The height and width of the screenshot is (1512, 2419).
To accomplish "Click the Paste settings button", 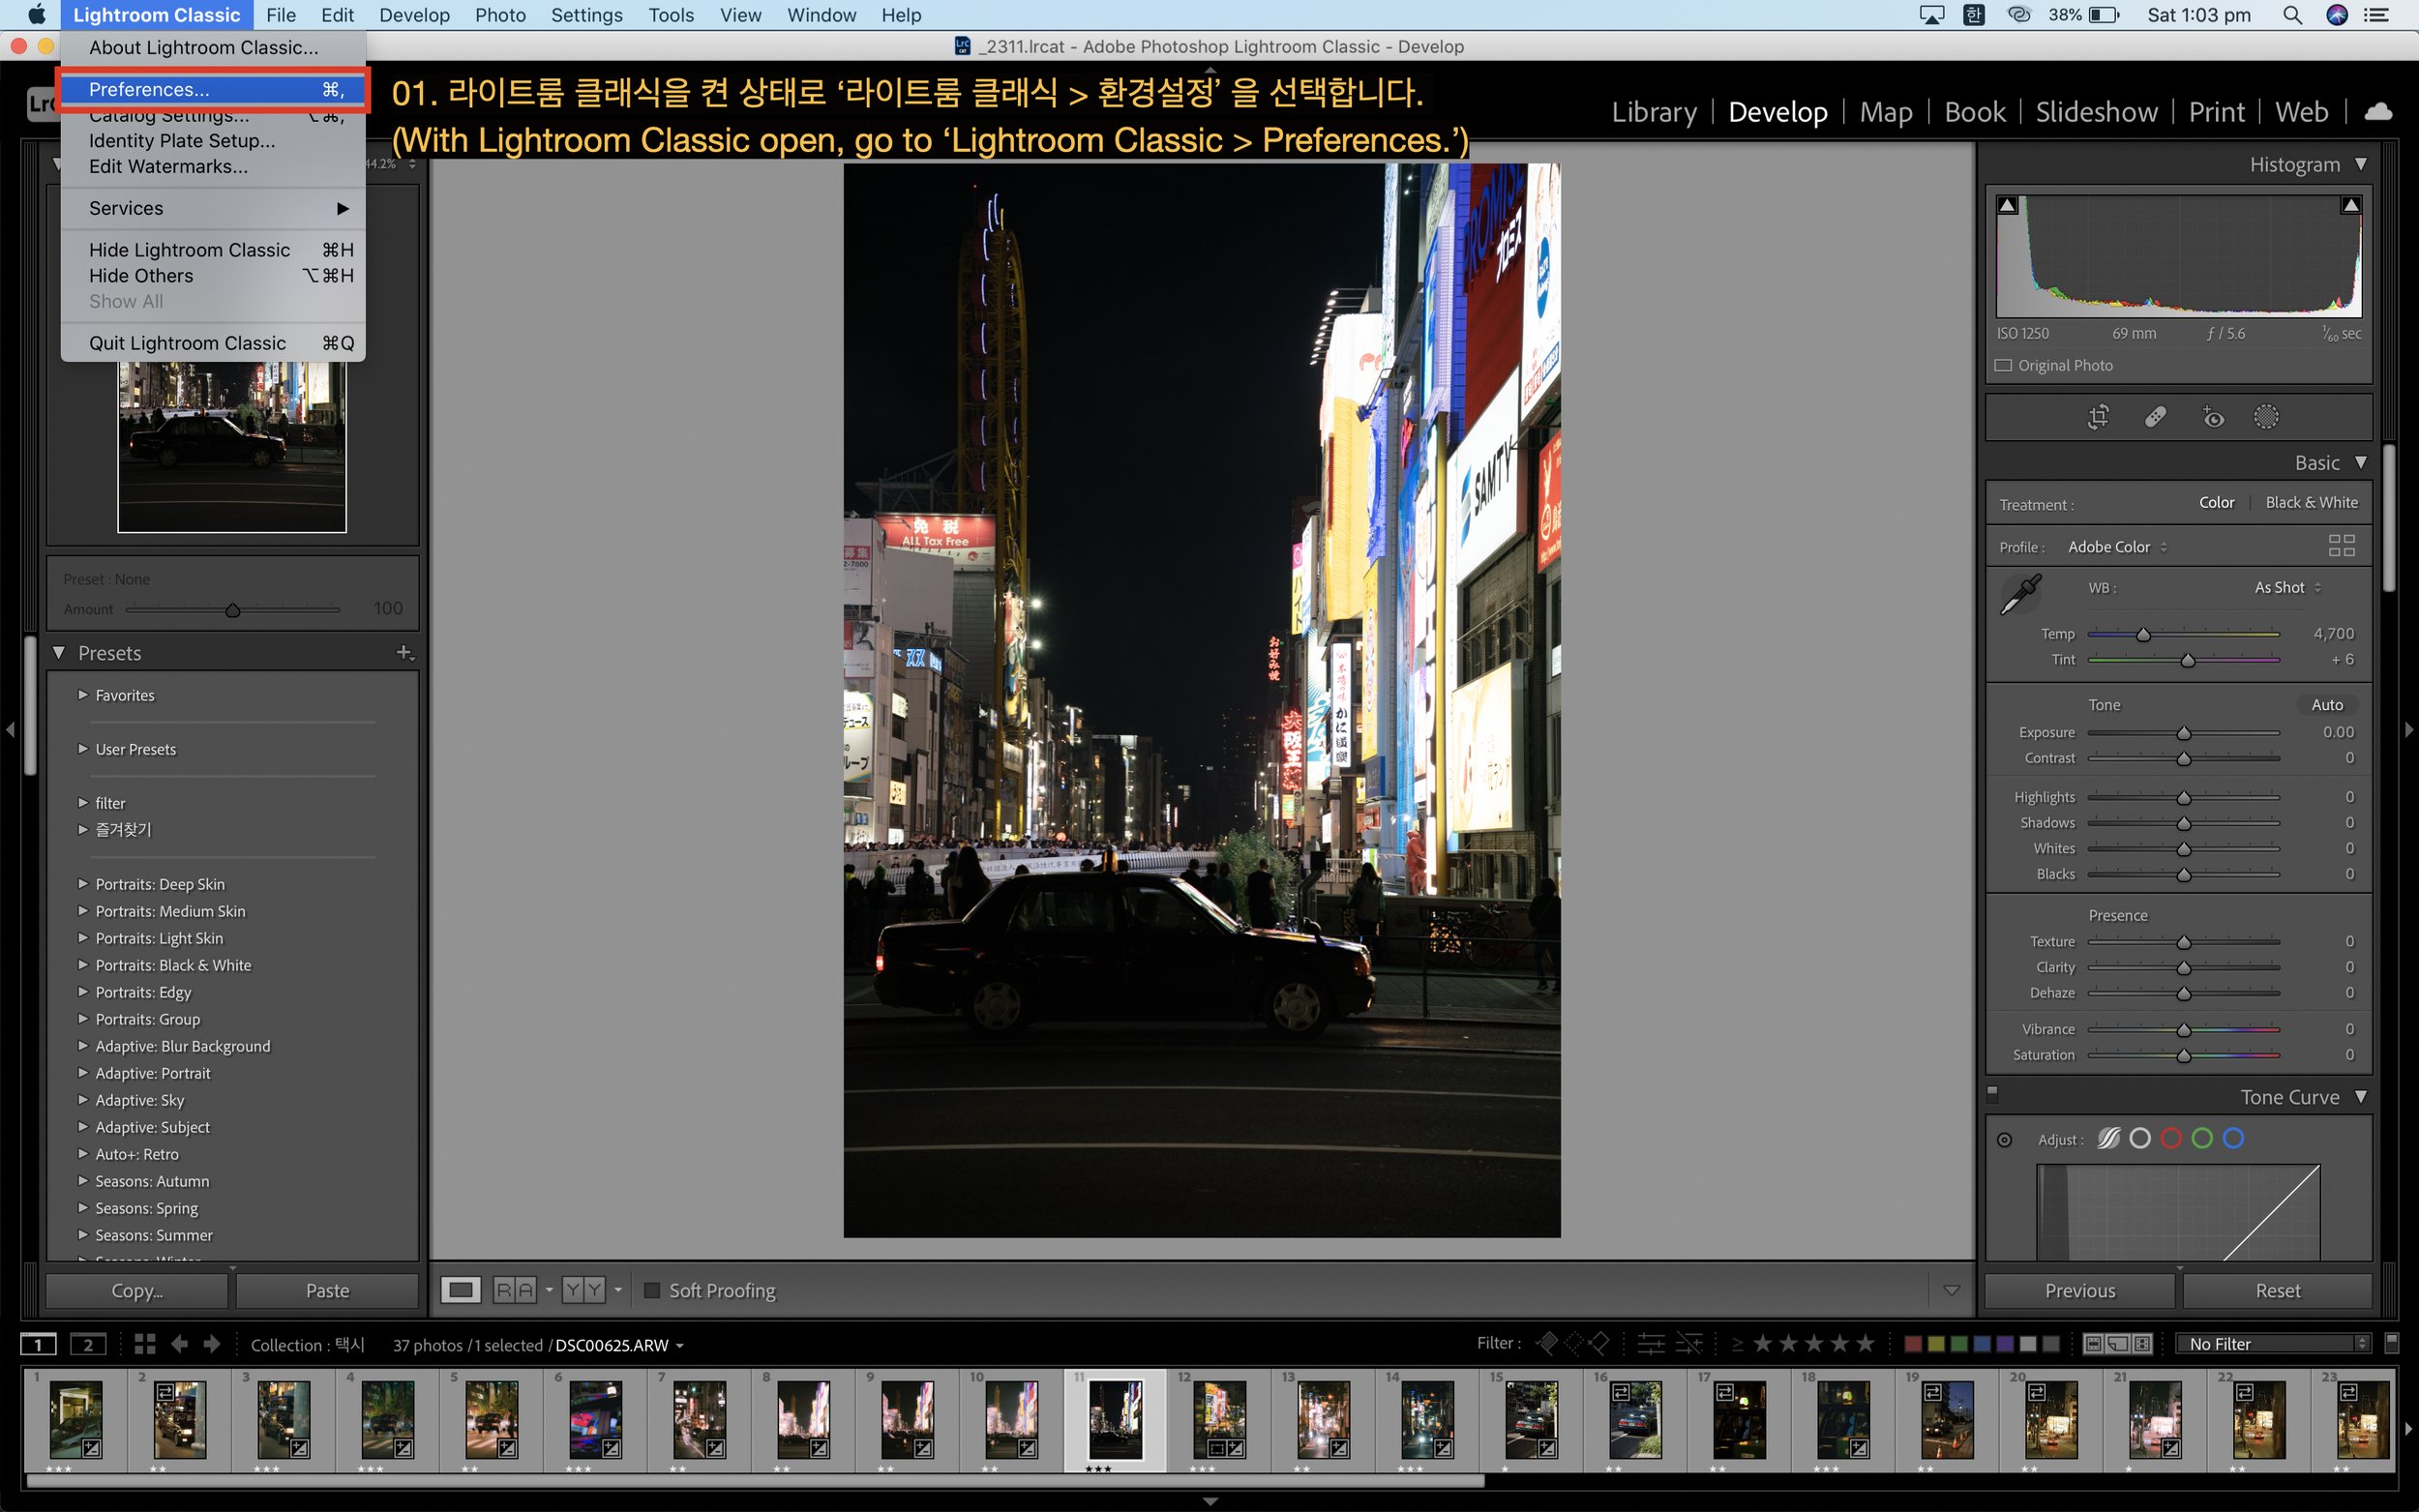I will coord(327,1290).
